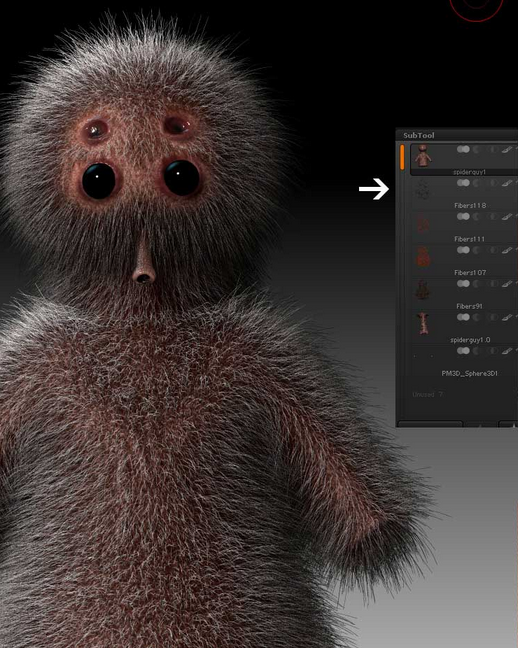Click the polypaint brush icon on Fibers107
The image size is (518, 648).
click(x=507, y=250)
